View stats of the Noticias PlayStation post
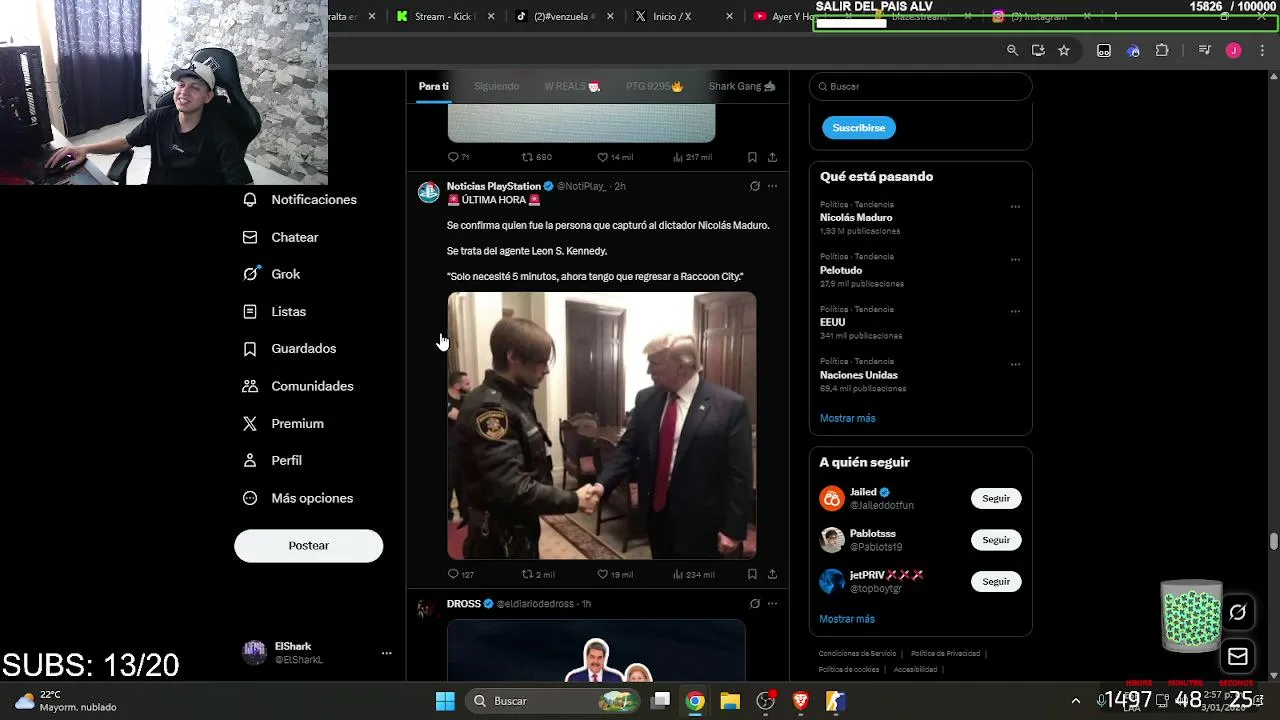This screenshot has width=1280, height=720. pos(693,574)
